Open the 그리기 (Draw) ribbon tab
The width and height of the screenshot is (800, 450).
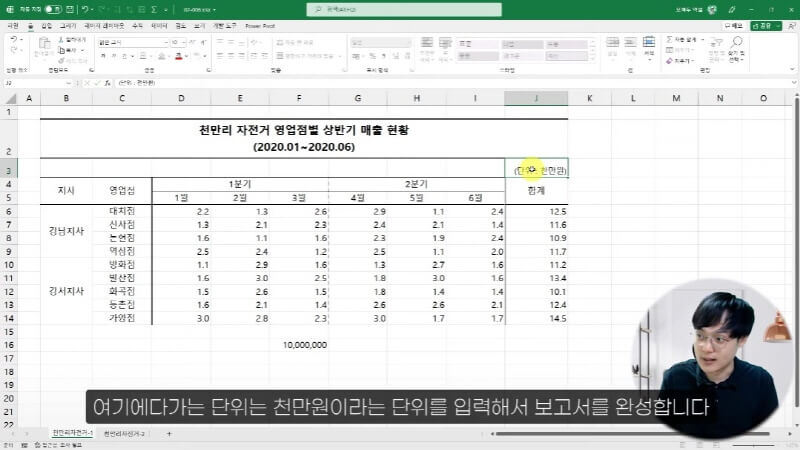pos(68,26)
